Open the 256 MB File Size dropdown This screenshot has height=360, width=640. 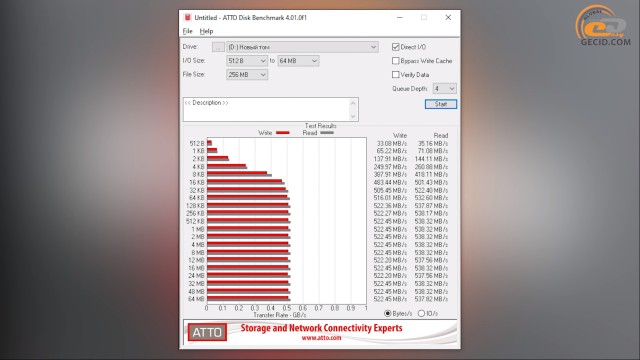[x=247, y=75]
